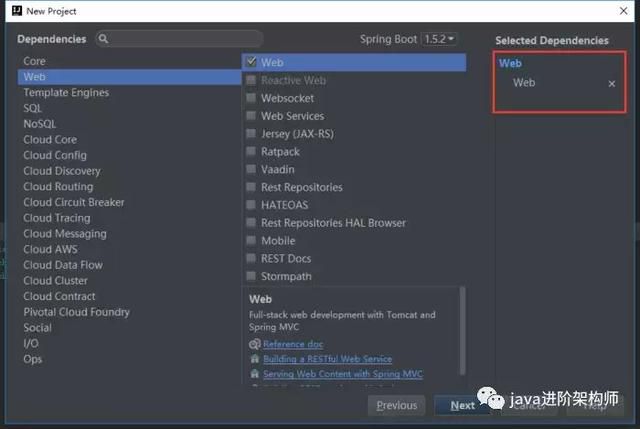The width and height of the screenshot is (640, 429).
Task: Open the Reference doc link
Action: pyautogui.click(x=293, y=344)
